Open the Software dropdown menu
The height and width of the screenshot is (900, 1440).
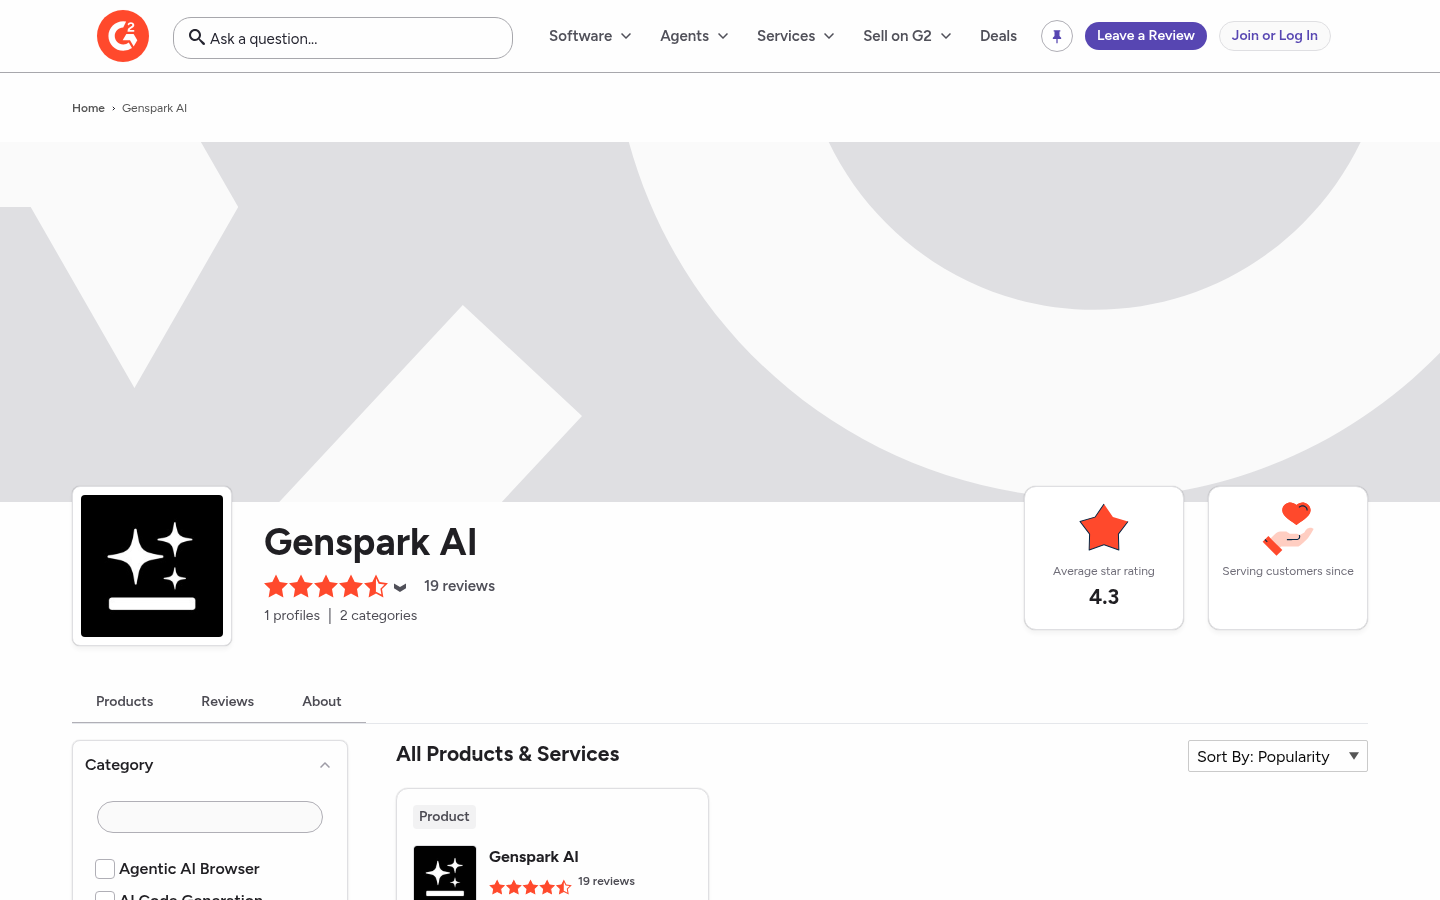(590, 36)
